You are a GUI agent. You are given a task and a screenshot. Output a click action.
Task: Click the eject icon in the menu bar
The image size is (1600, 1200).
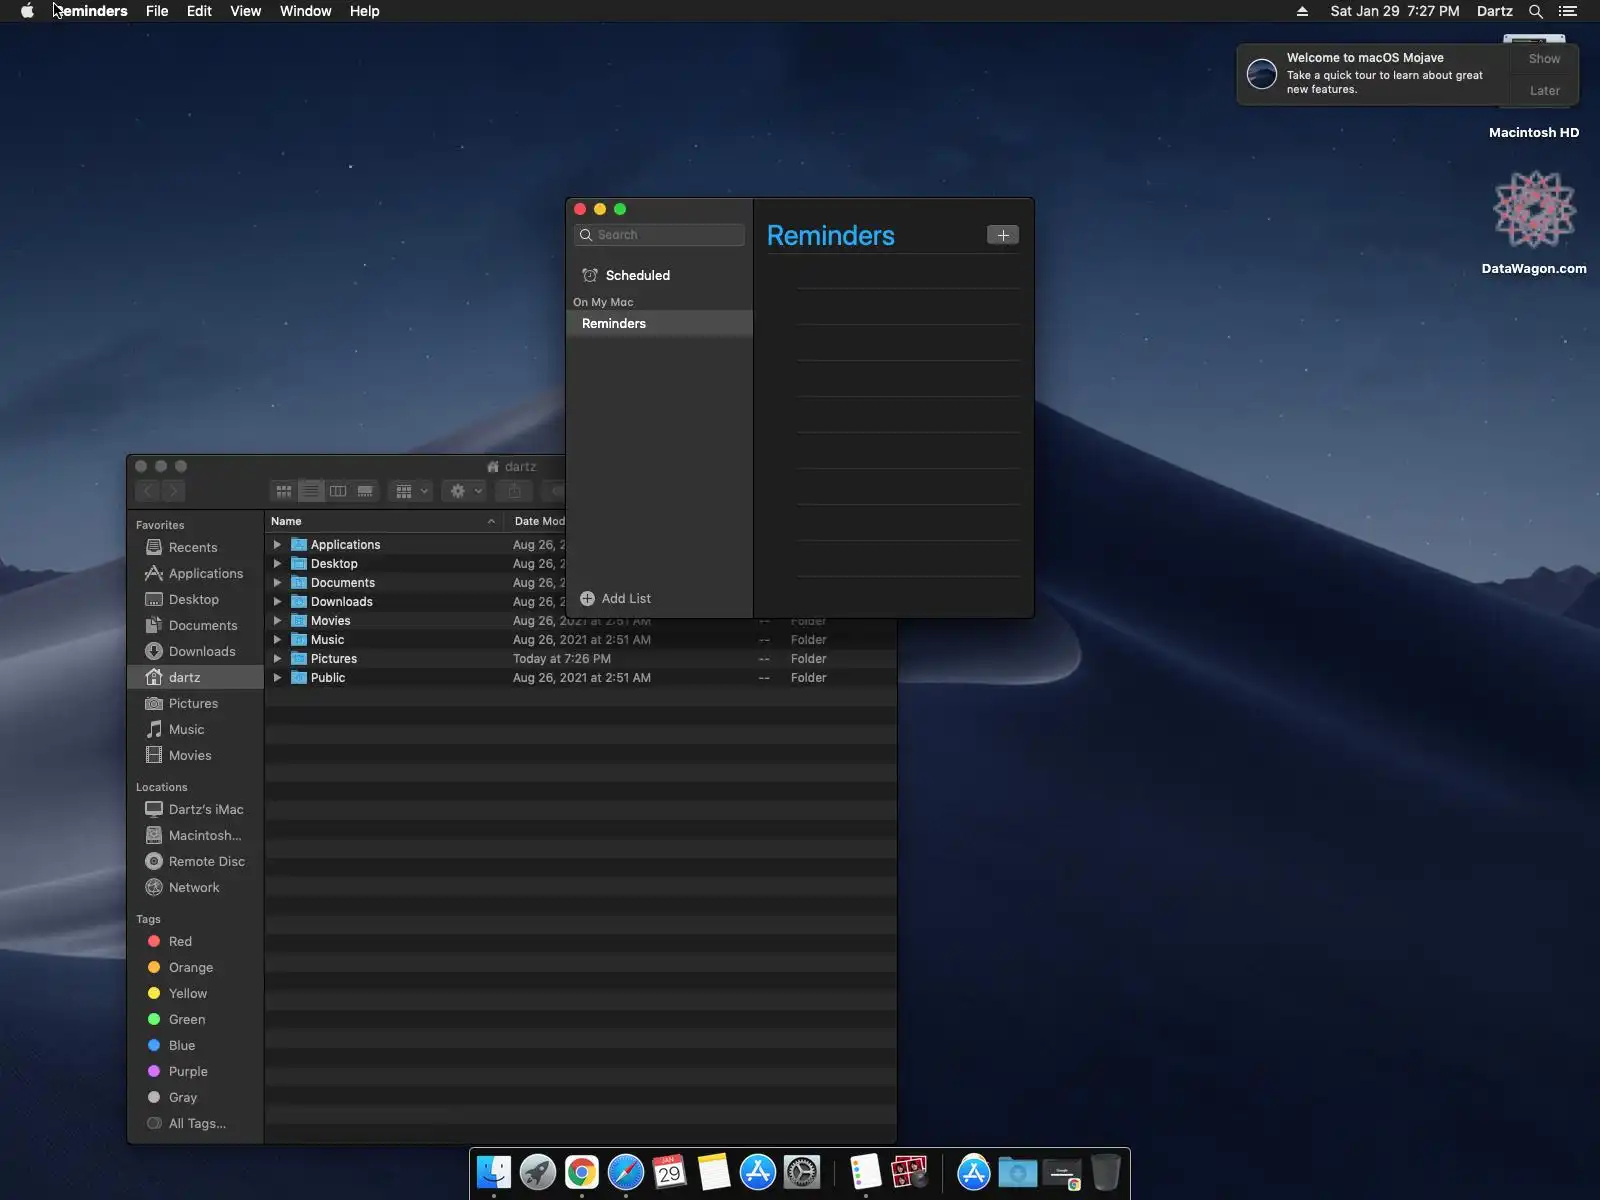coord(1302,11)
